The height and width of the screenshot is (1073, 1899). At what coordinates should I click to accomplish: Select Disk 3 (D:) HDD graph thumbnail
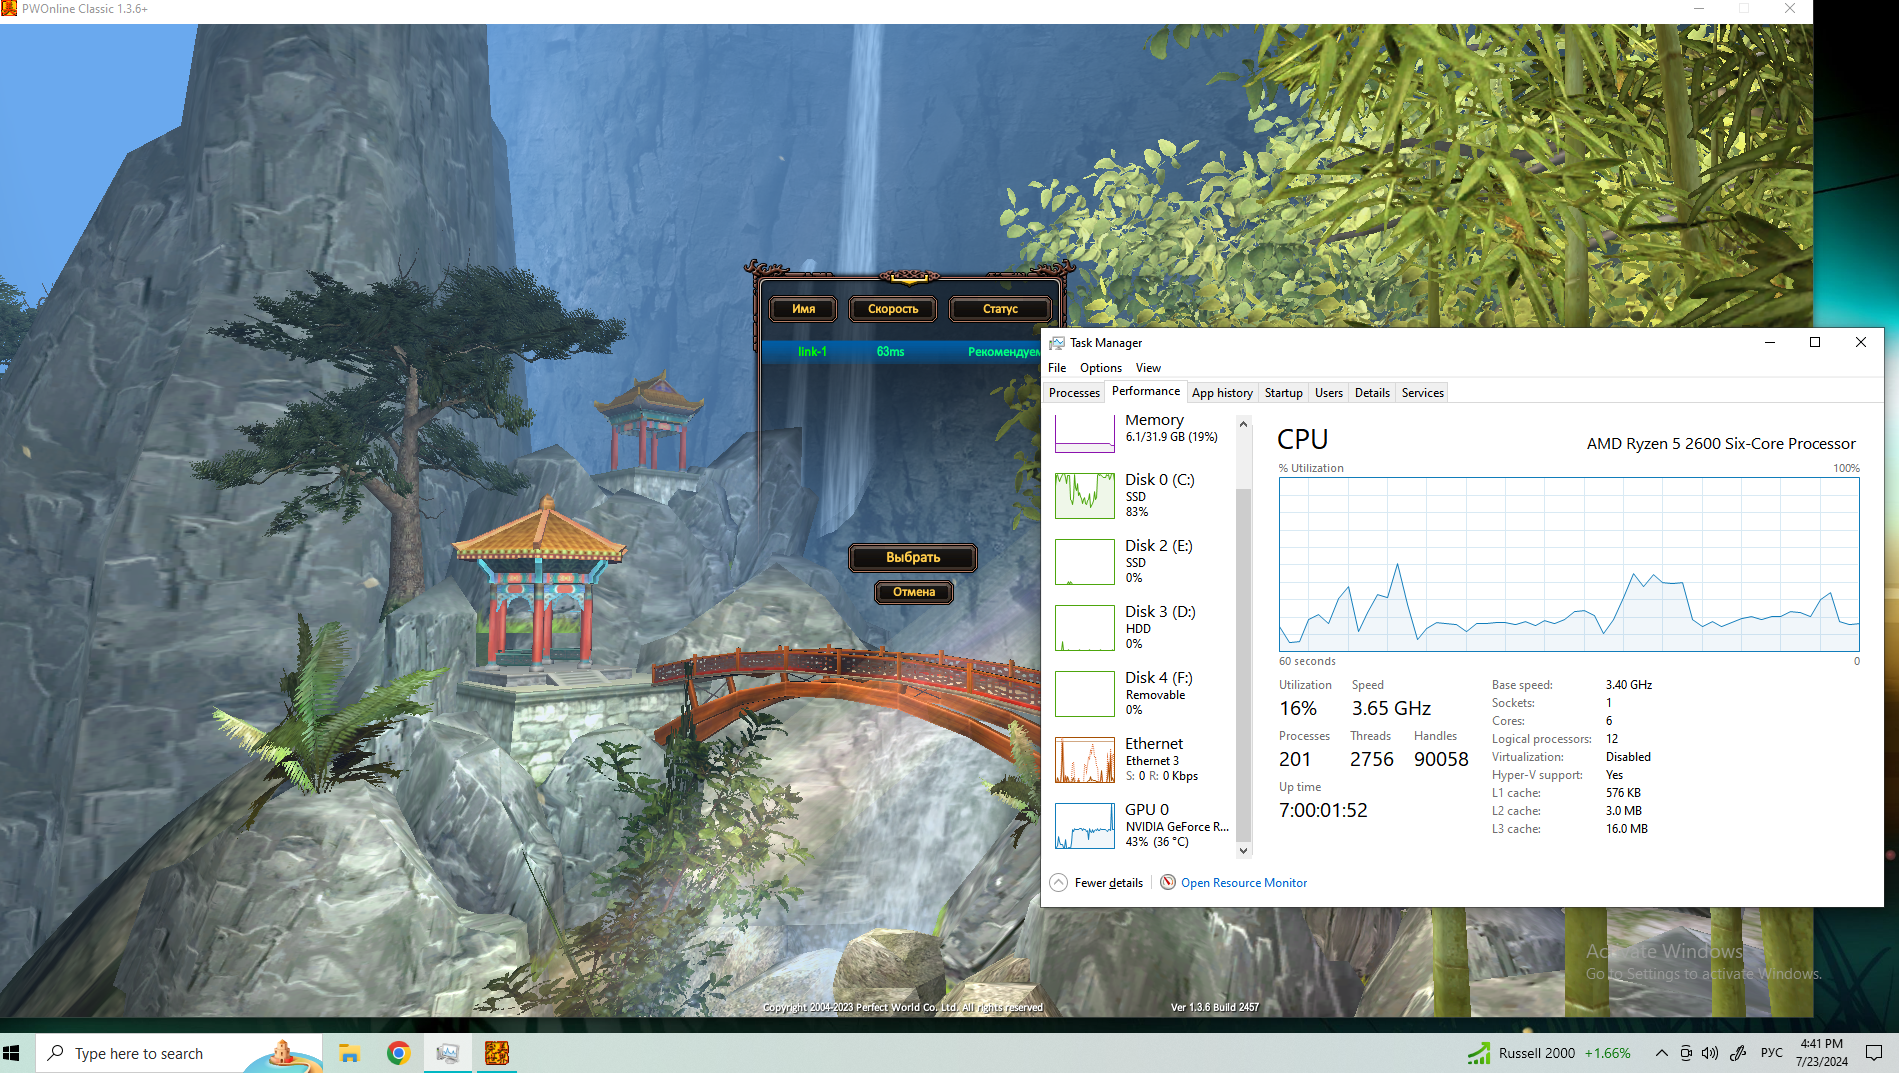pos(1084,627)
